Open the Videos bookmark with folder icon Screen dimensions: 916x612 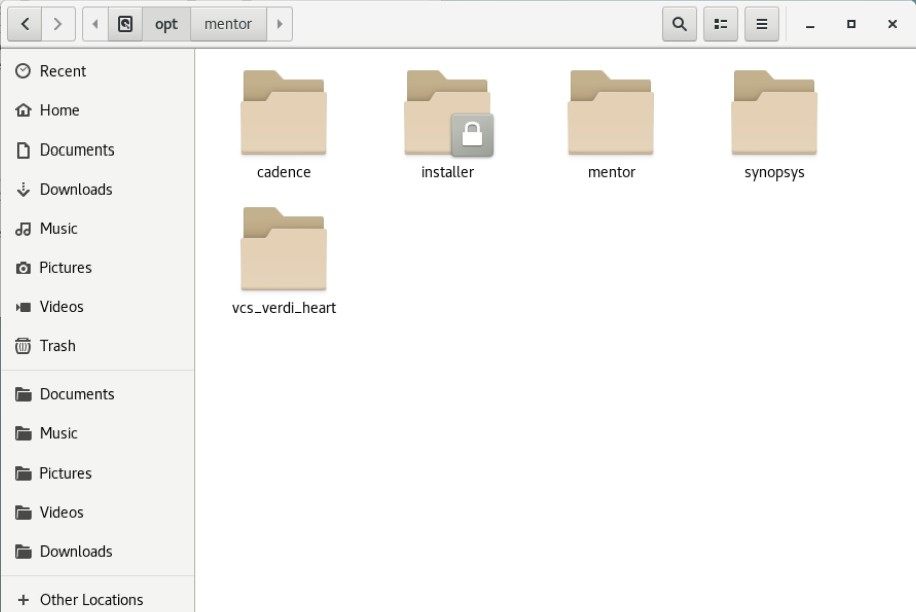point(98,512)
